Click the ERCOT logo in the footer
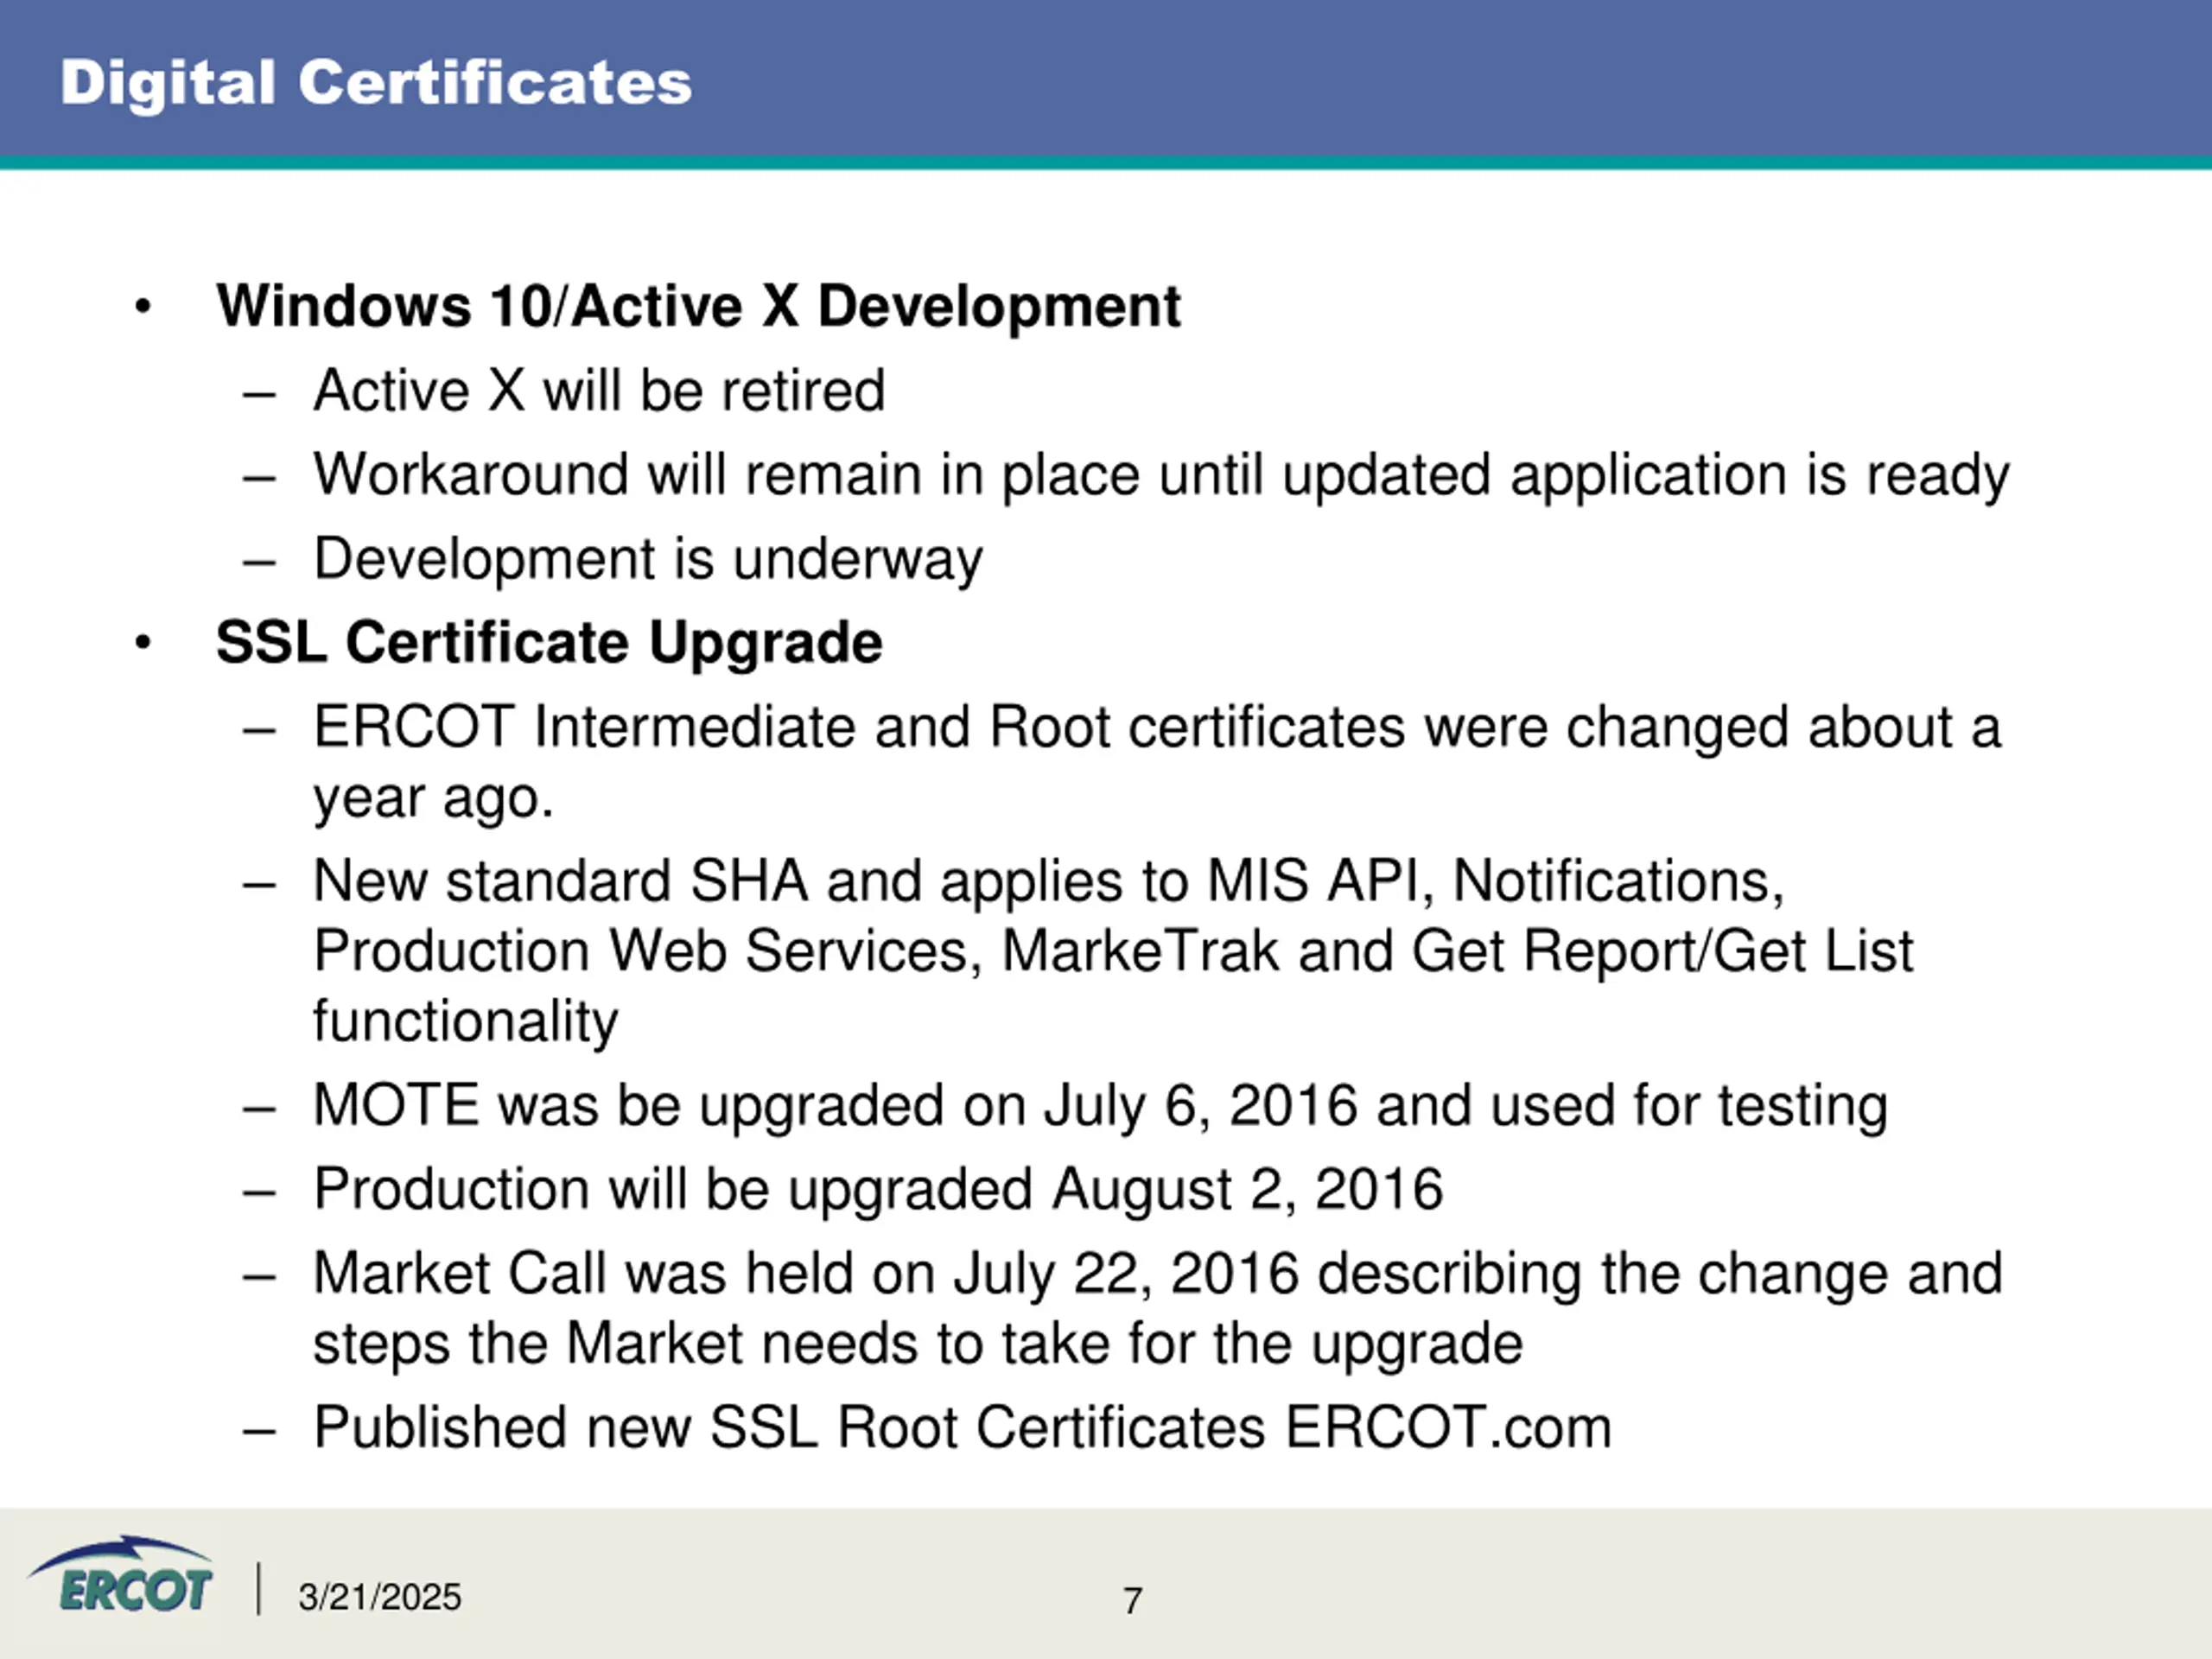 click(x=121, y=1575)
